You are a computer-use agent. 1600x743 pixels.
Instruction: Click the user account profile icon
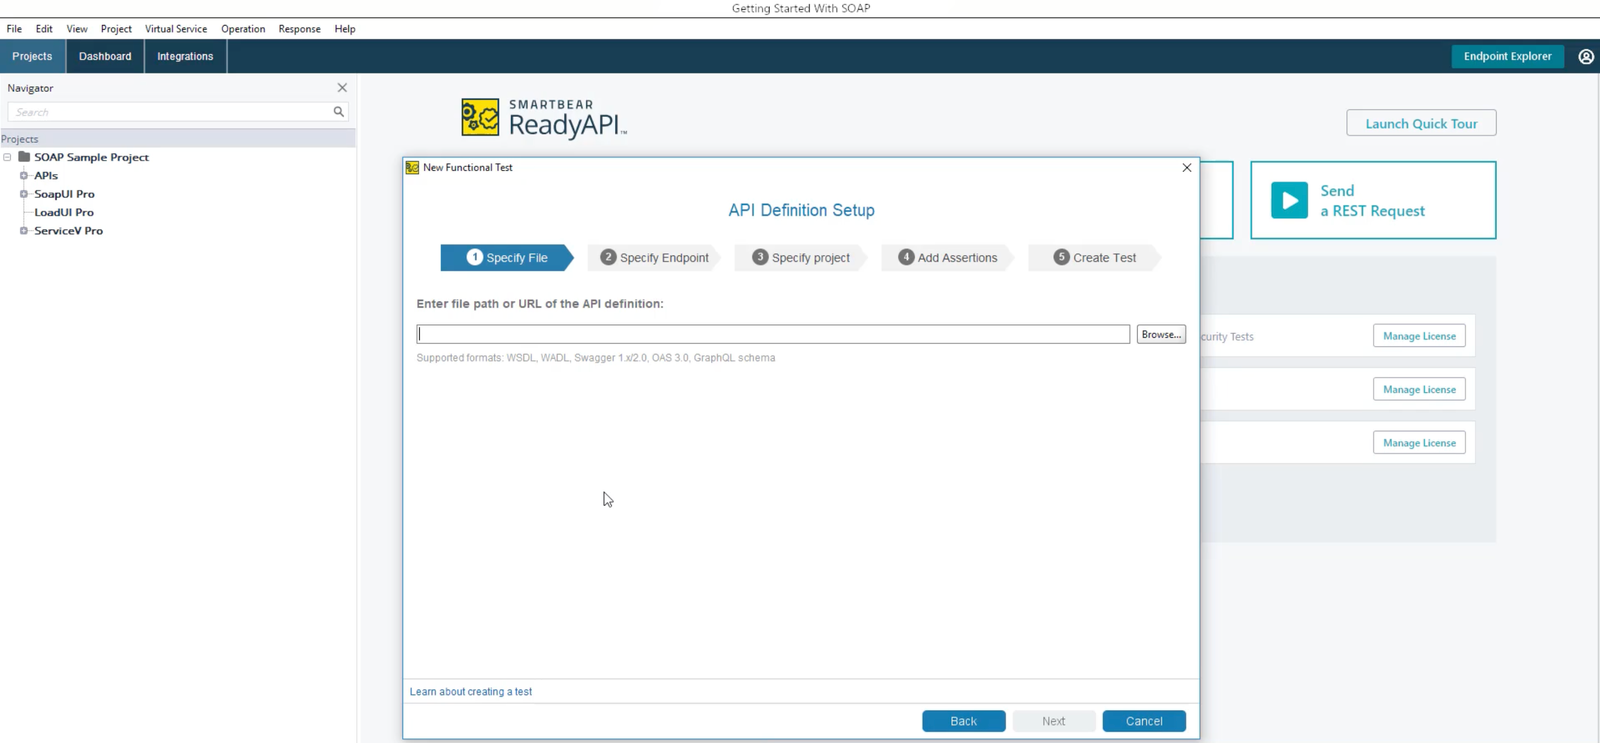pos(1585,57)
